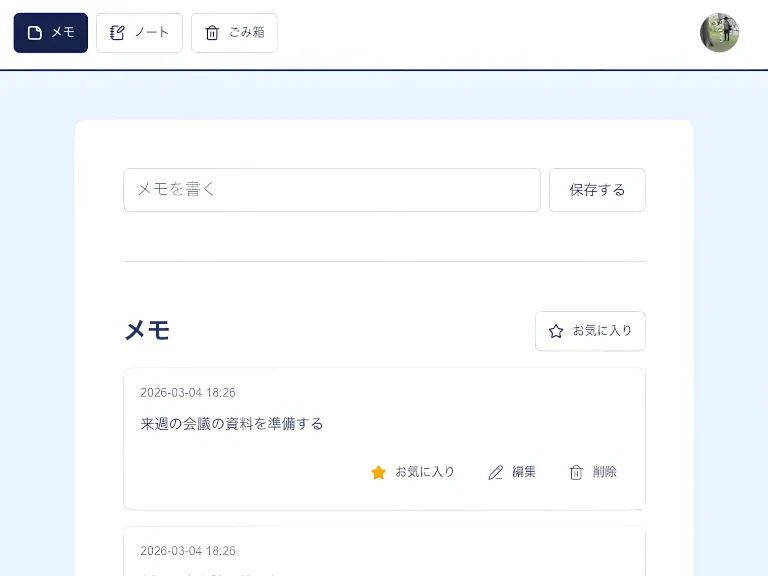The height and width of the screenshot is (576, 768).
Task: Click the memo text 来週の会議の資料を準備する
Action: 232,423
